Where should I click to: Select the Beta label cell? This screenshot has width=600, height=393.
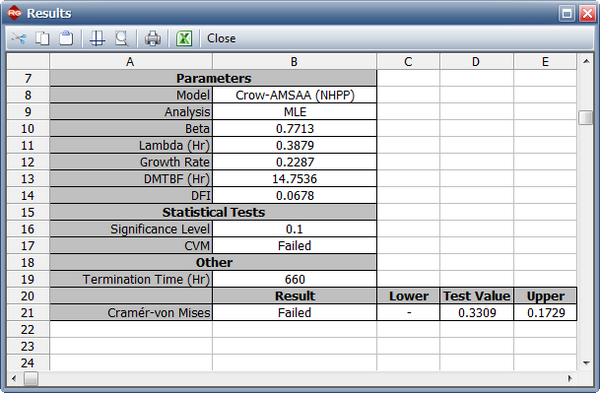pos(131,128)
